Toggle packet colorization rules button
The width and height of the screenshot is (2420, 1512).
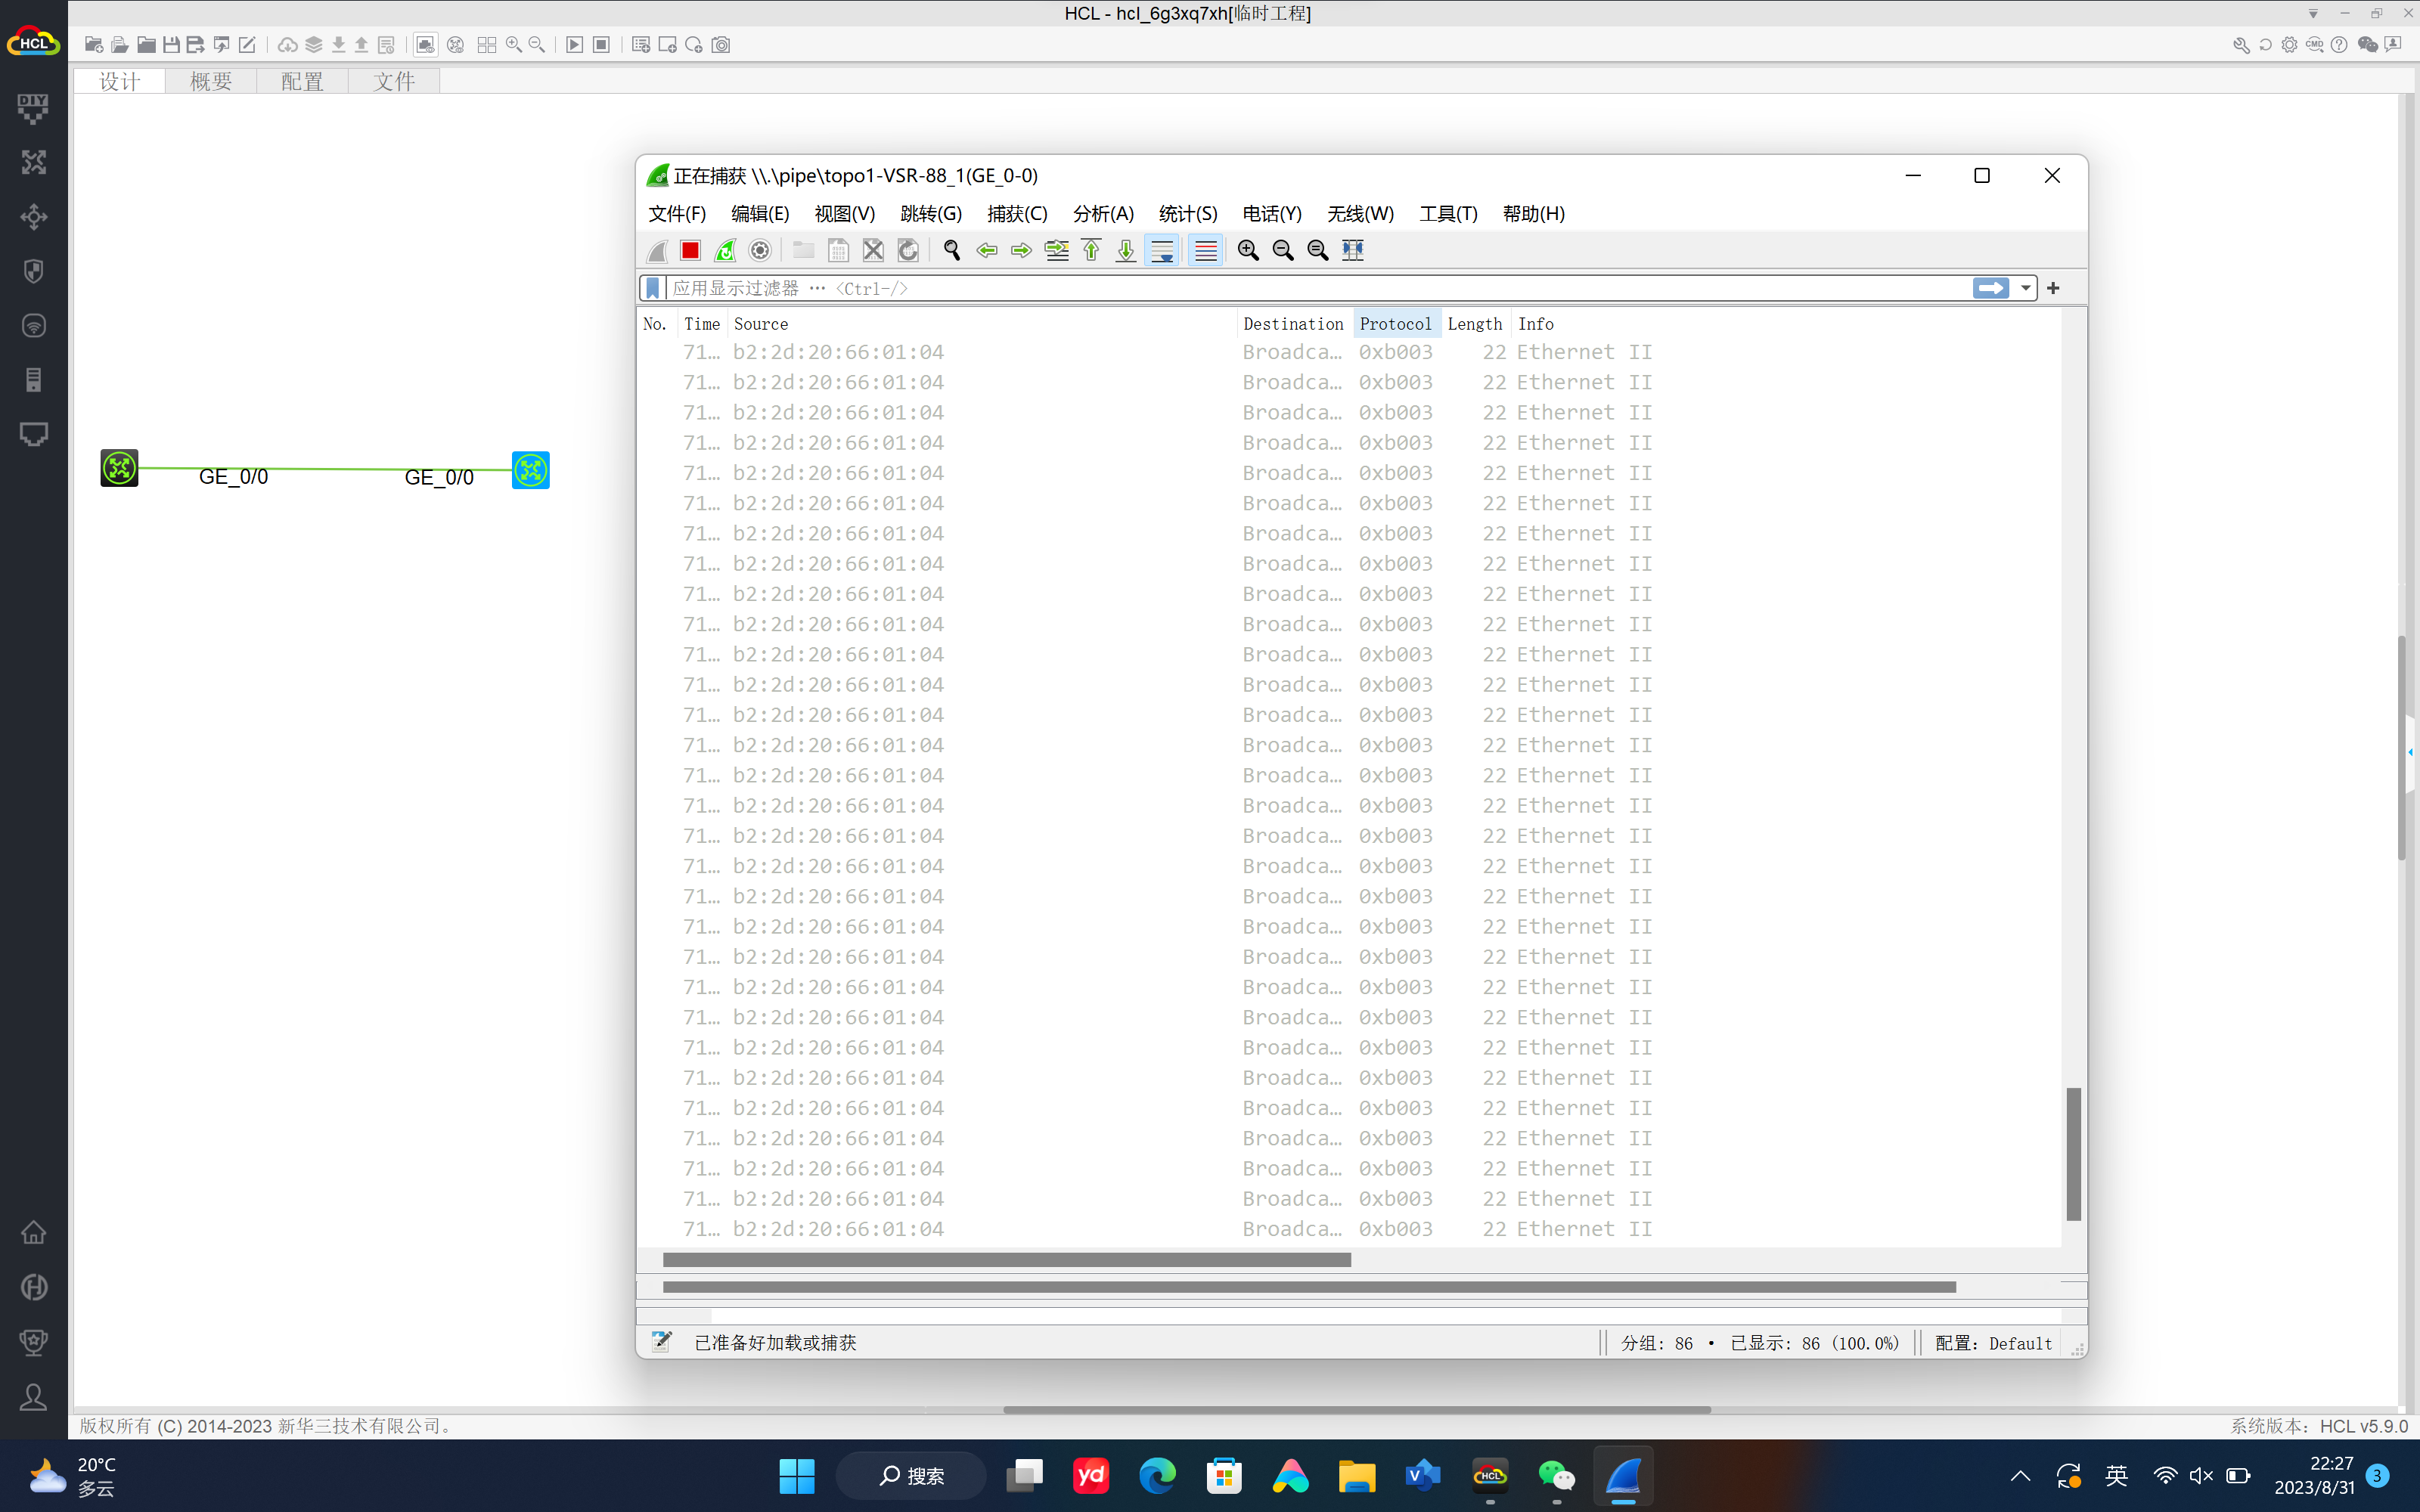point(1206,250)
